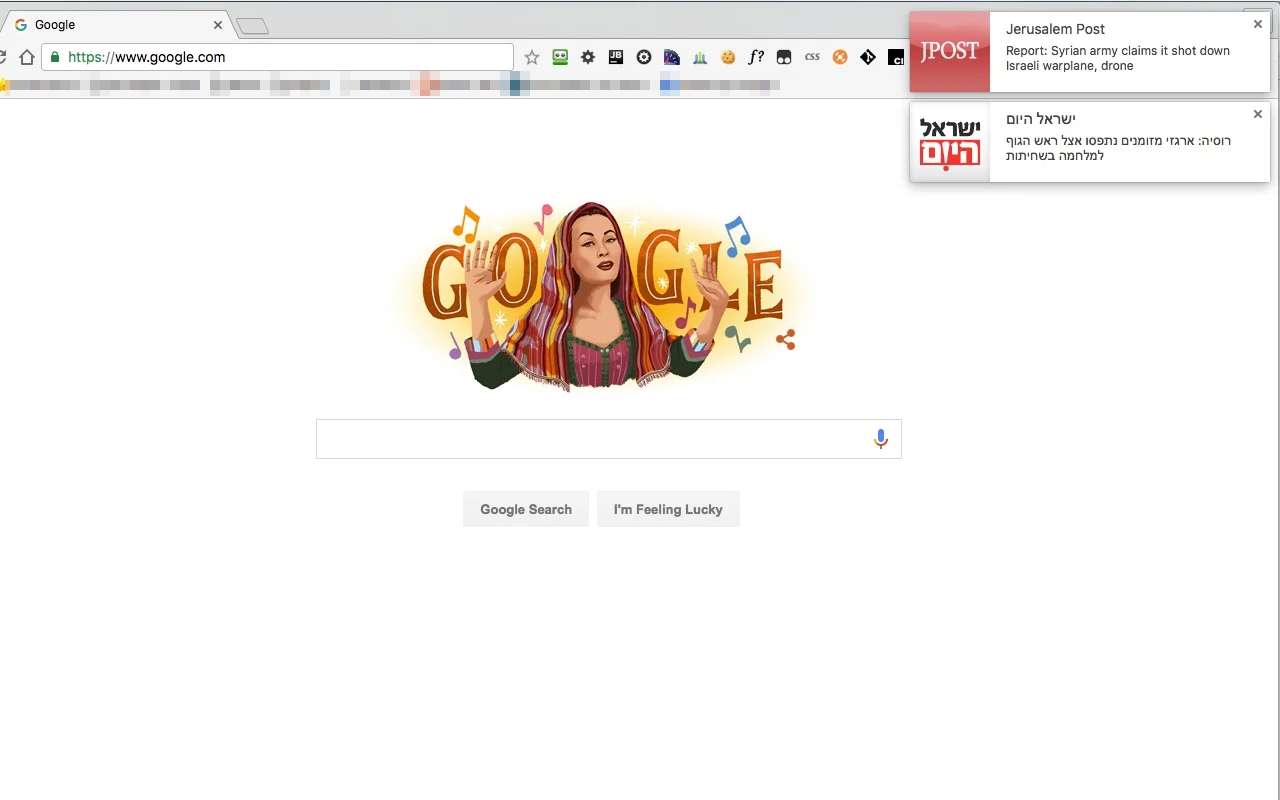Click the Git diamond extension icon
The image size is (1280, 800).
pos(868,58)
